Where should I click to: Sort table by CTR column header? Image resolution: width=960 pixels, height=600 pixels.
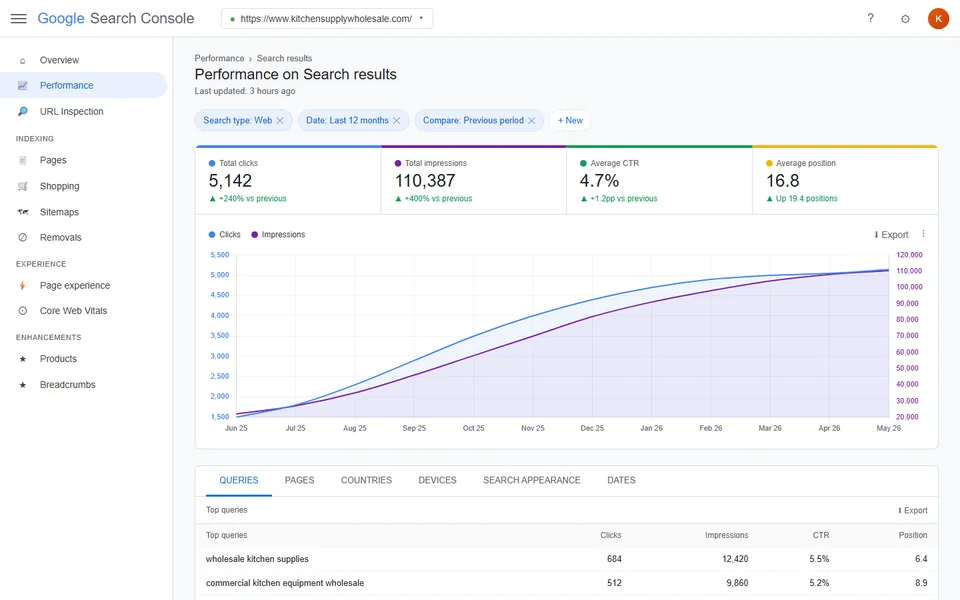coord(820,535)
